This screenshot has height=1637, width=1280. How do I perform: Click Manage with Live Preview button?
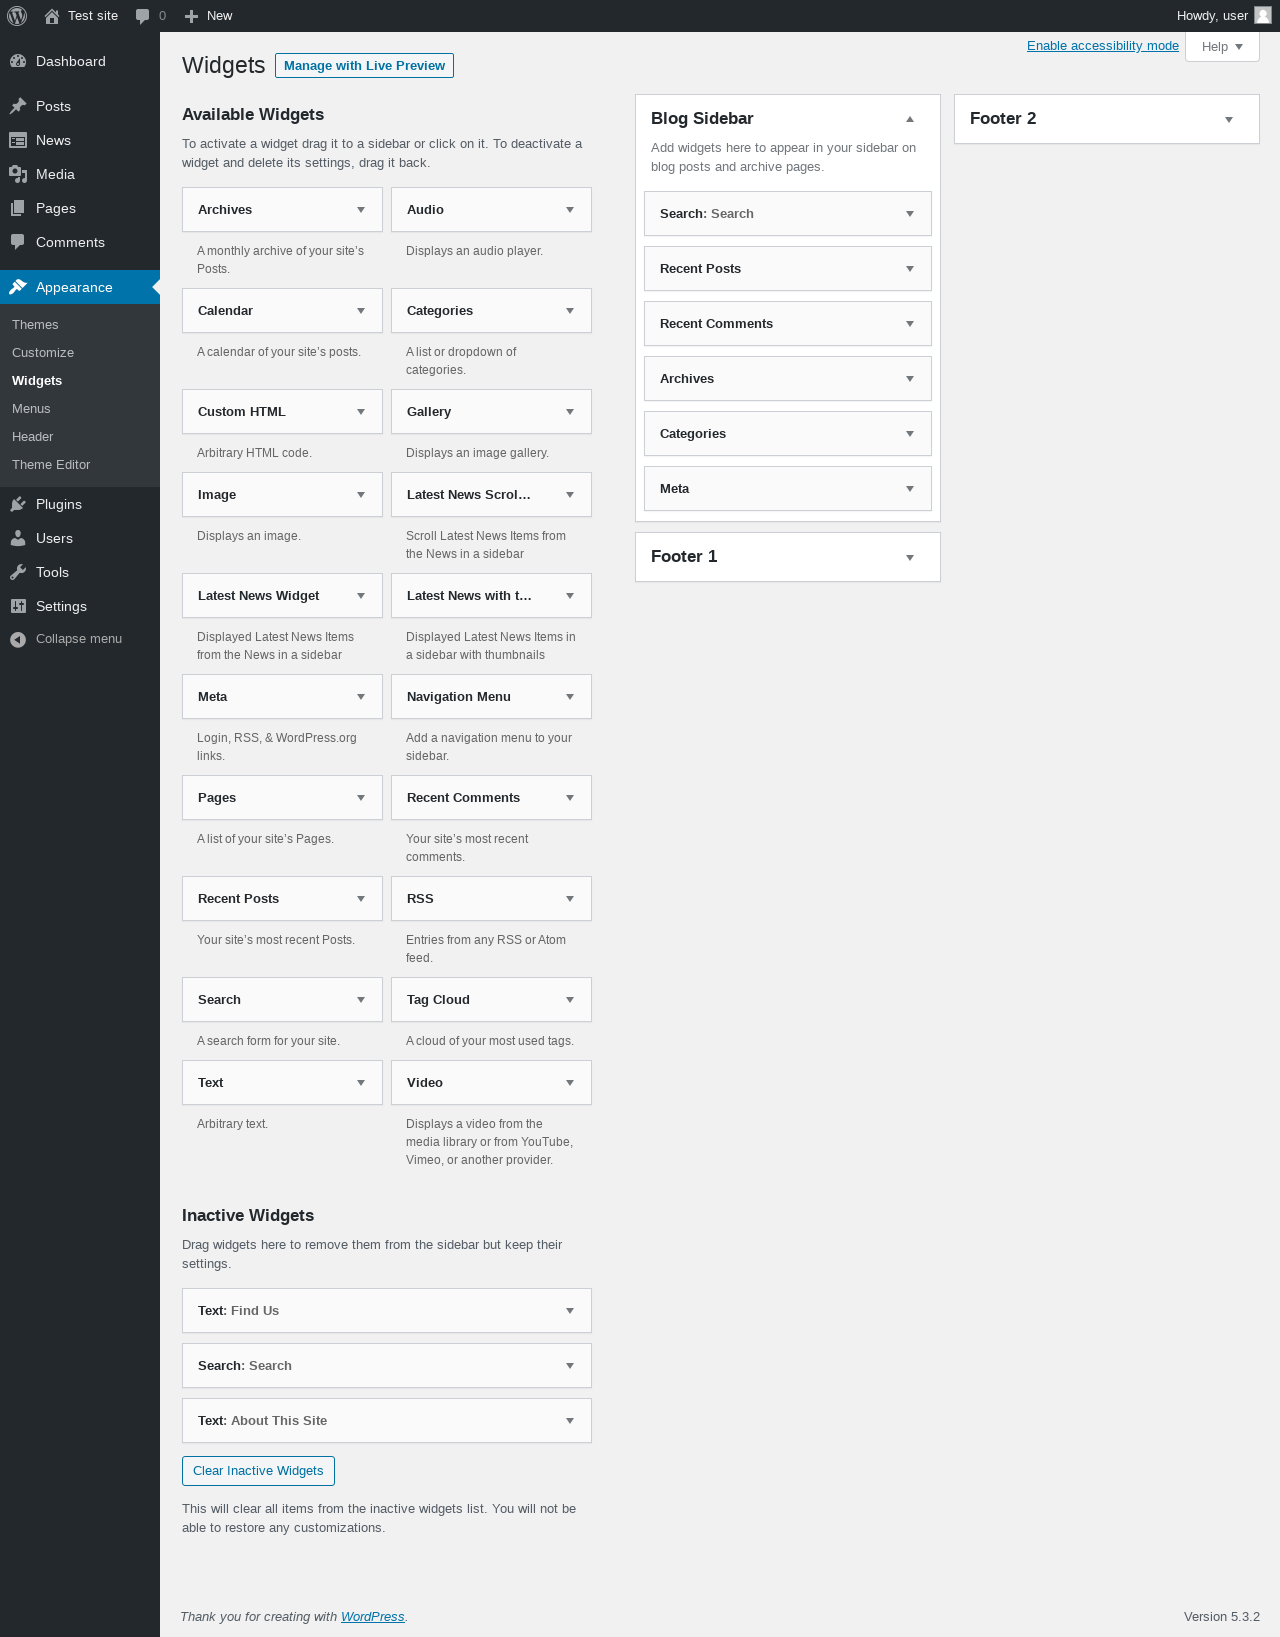coord(364,65)
